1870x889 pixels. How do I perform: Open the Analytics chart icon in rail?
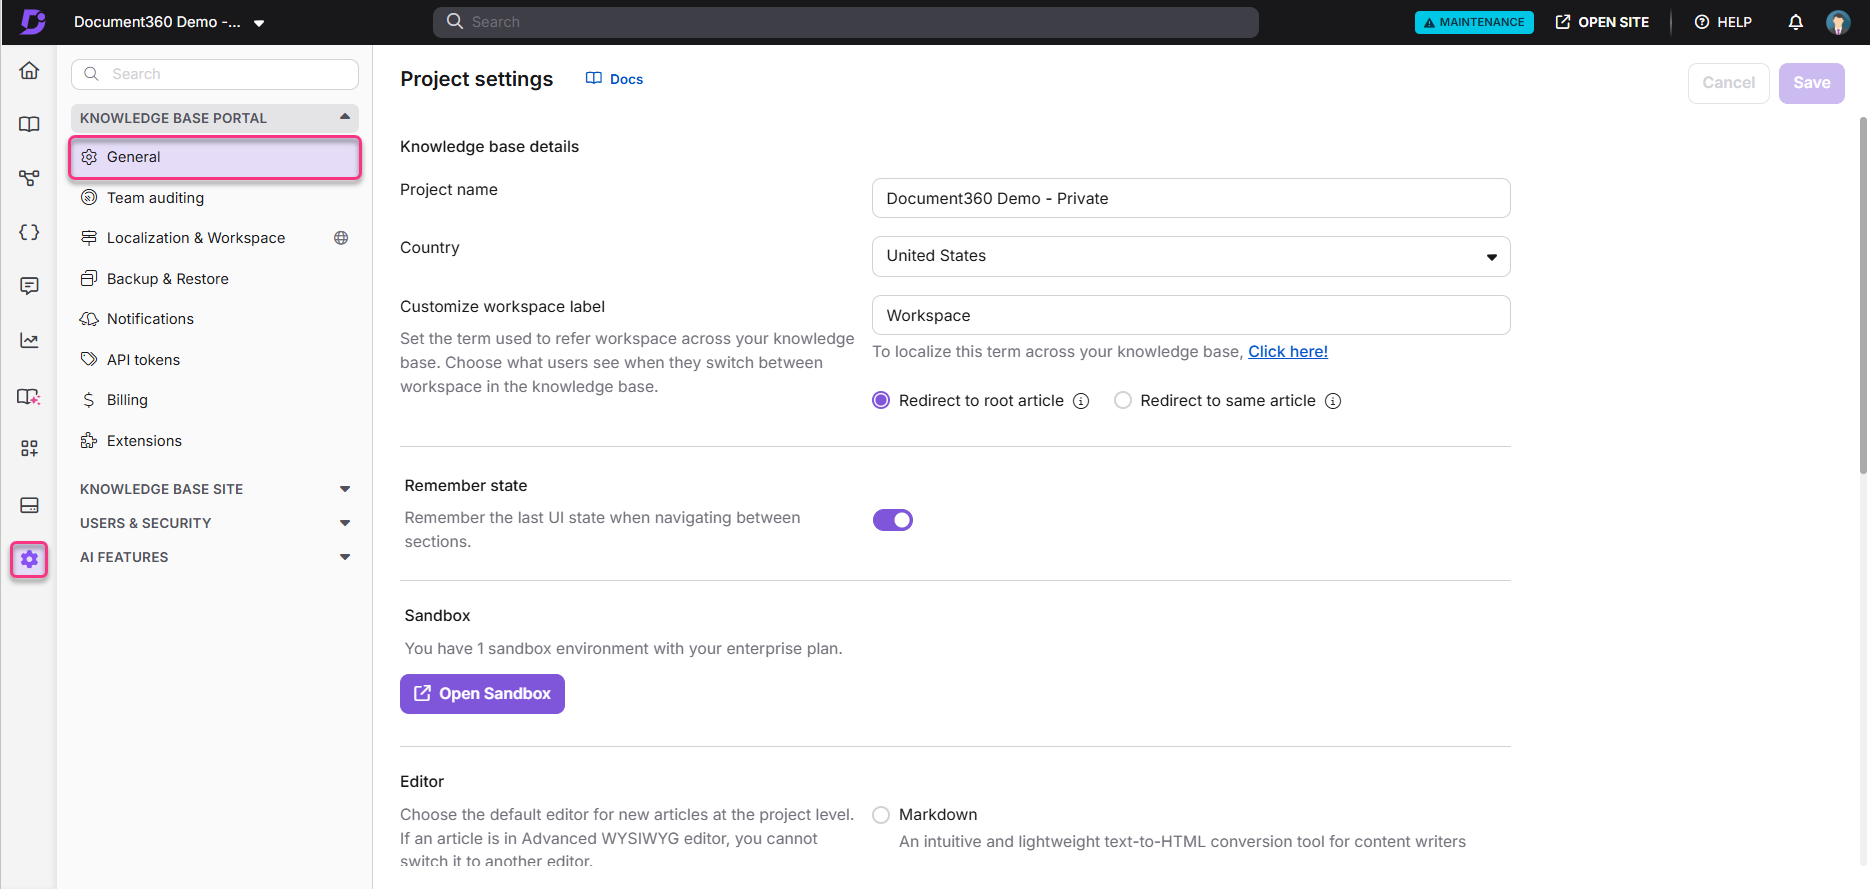click(x=29, y=340)
